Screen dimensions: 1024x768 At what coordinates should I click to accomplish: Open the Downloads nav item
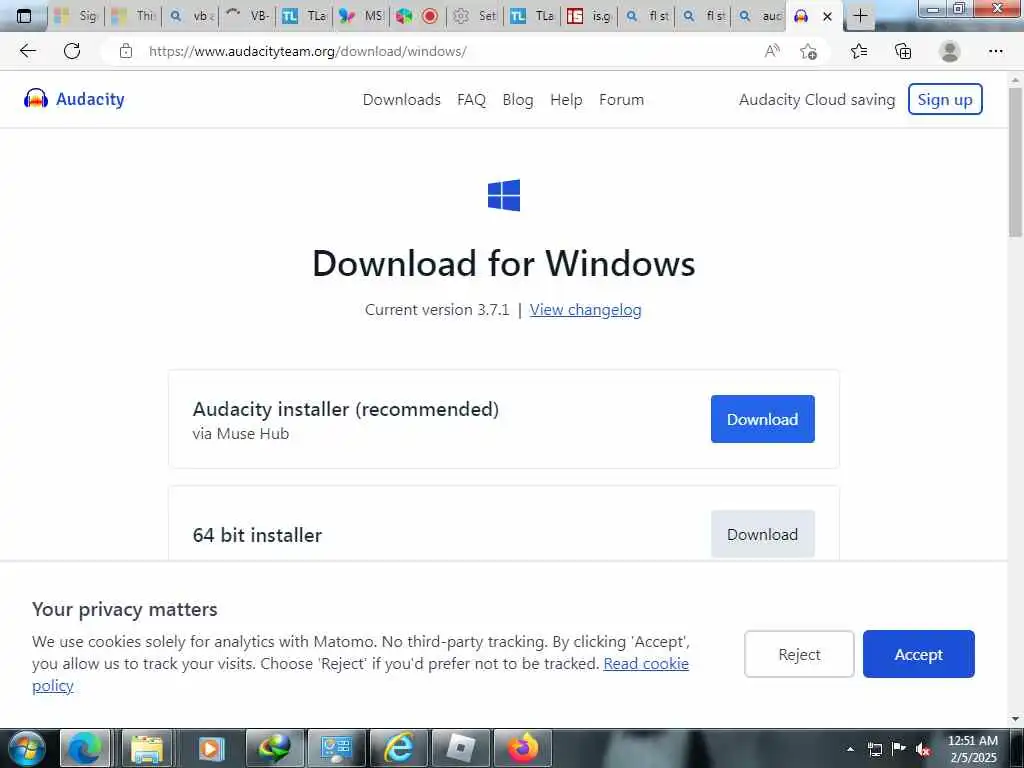coord(402,100)
